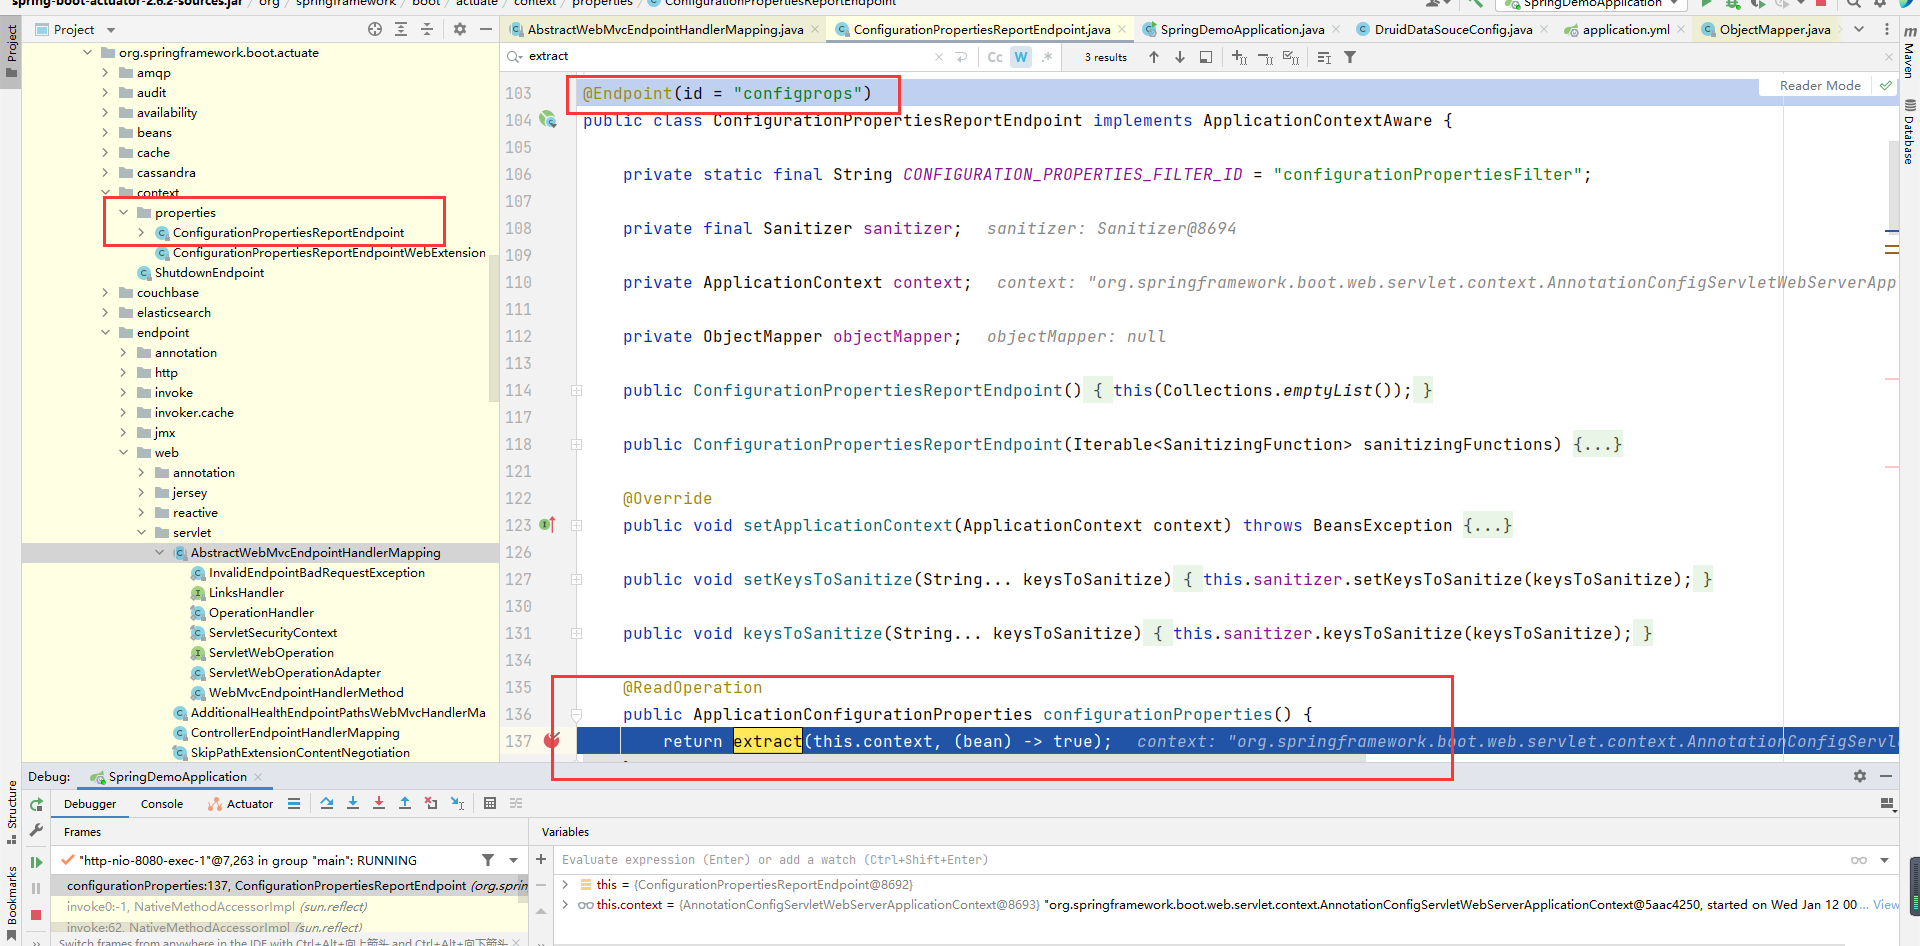Screen dimensions: 1920x946
Task: Click the Step Into icon
Action: coord(353,803)
